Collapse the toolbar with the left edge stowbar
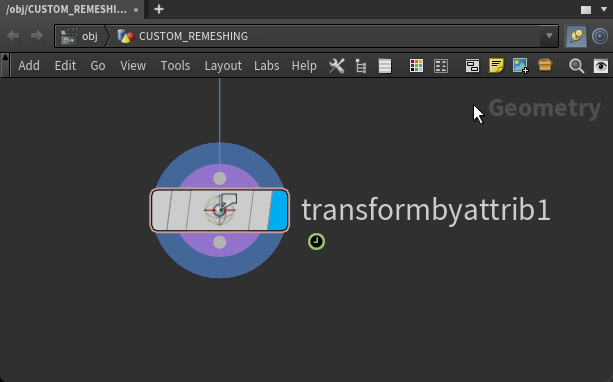Viewport: 613px width, 382px height. pyautogui.click(x=5, y=66)
